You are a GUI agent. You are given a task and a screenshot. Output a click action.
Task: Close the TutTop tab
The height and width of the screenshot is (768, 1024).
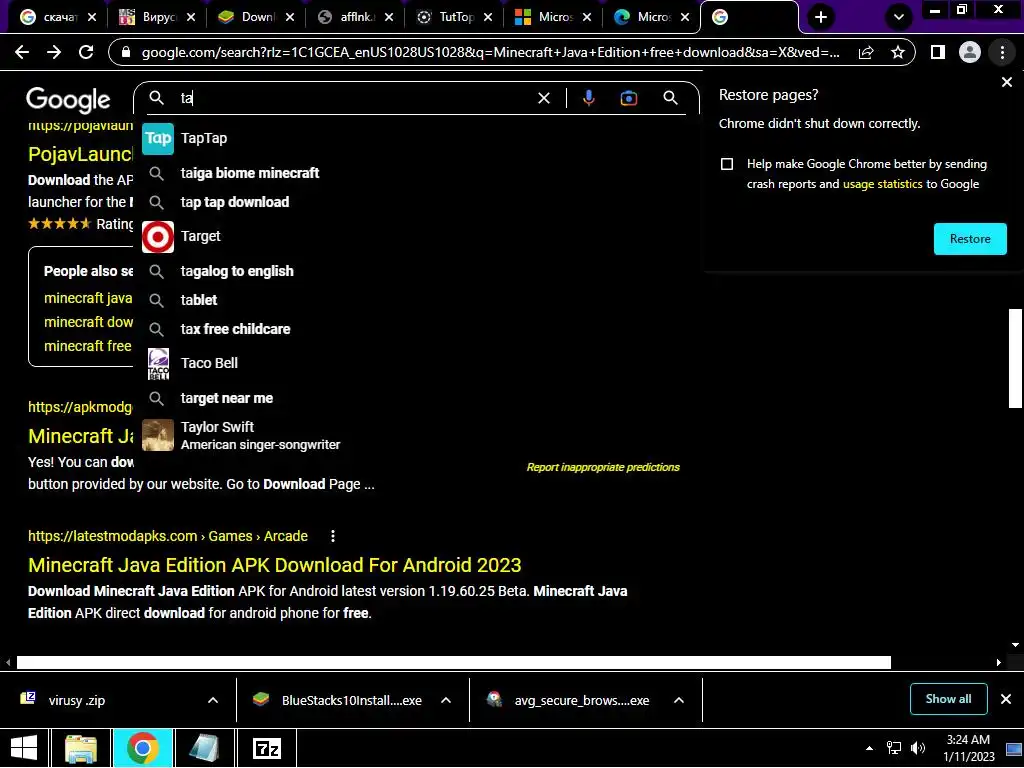point(488,18)
